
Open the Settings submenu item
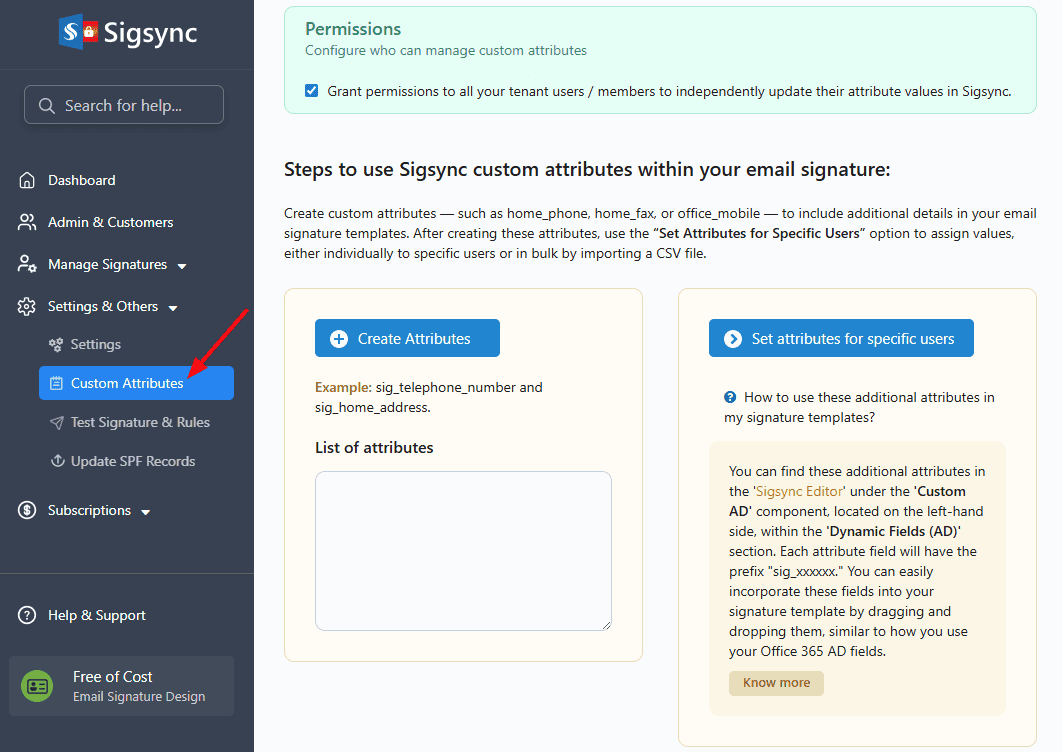[x=95, y=344]
